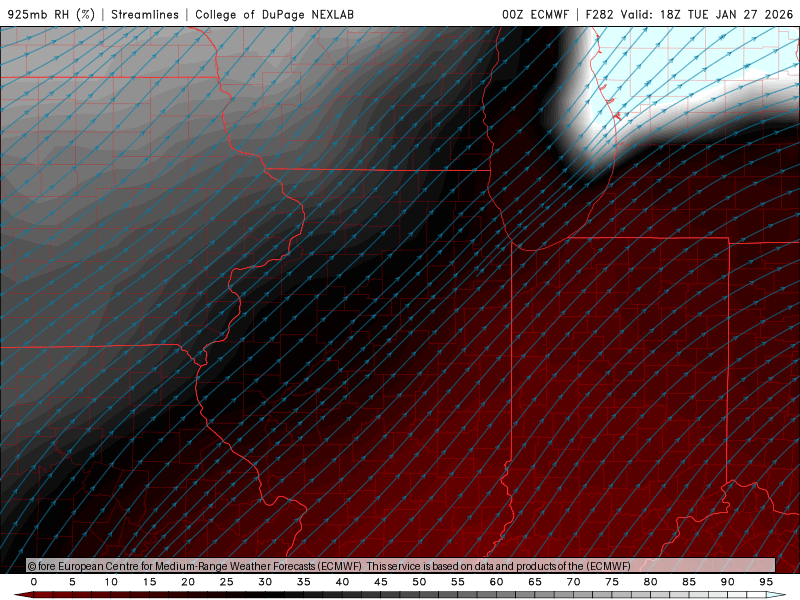
Task: Select colorbar label '60'
Action: point(496,582)
